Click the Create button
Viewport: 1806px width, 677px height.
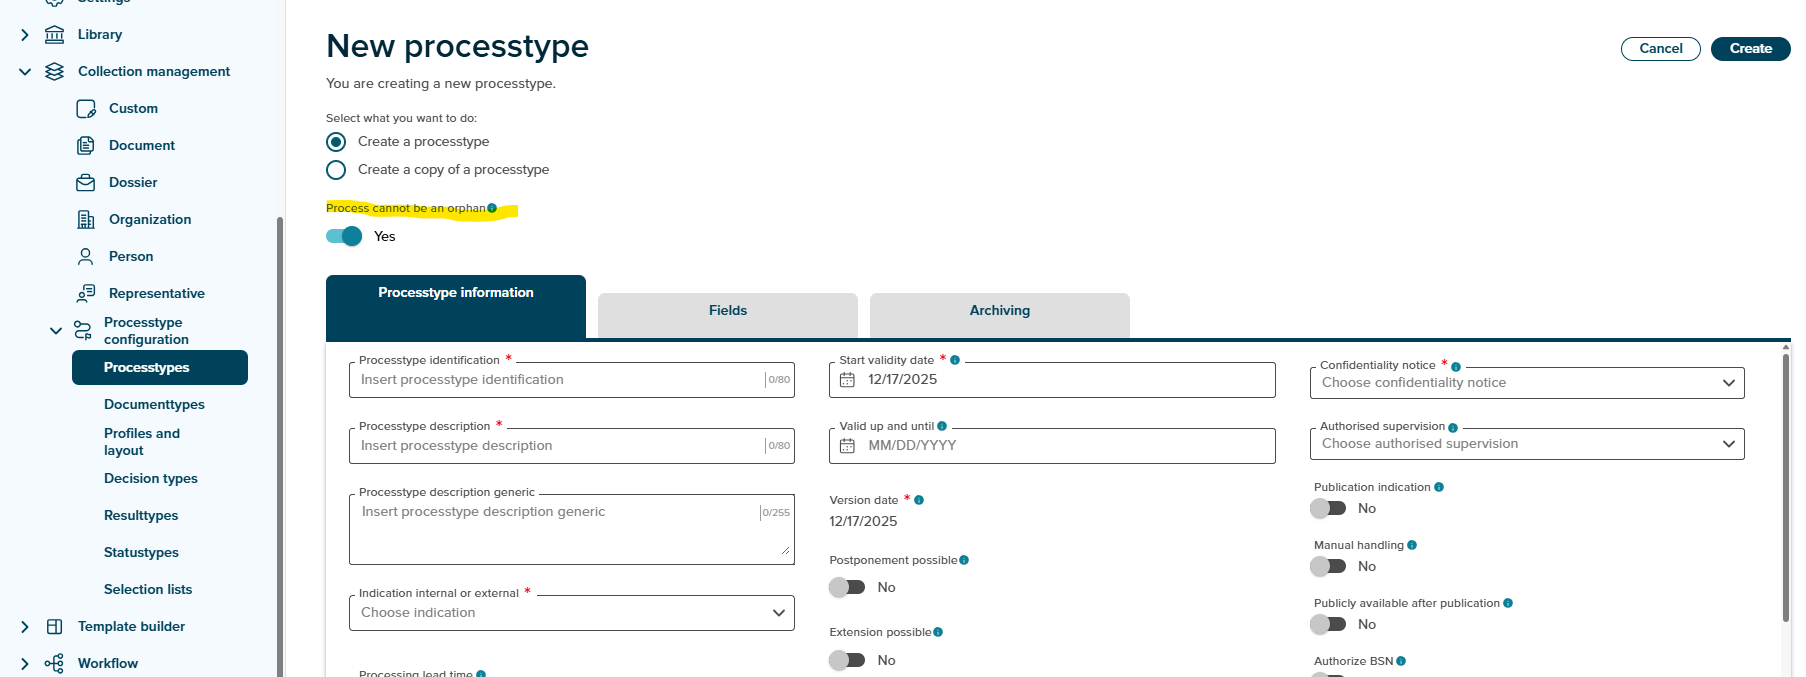1750,48
